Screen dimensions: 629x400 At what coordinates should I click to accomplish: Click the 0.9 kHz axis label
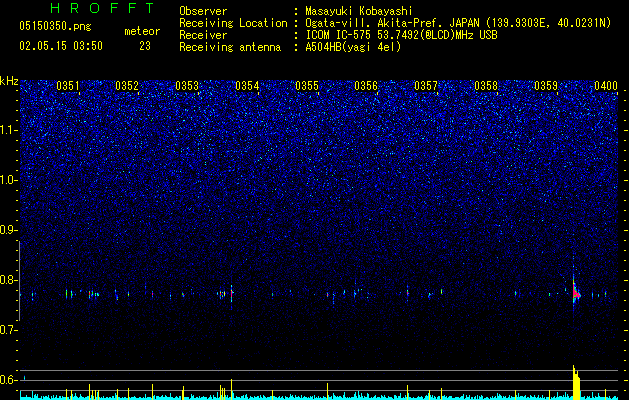click(9, 230)
